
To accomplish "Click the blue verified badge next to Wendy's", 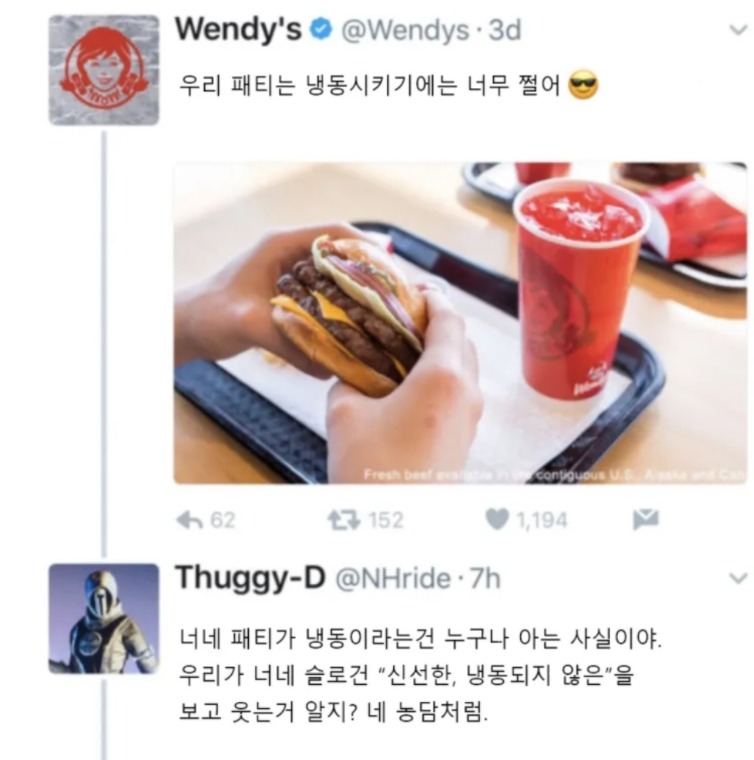I will click(321, 29).
